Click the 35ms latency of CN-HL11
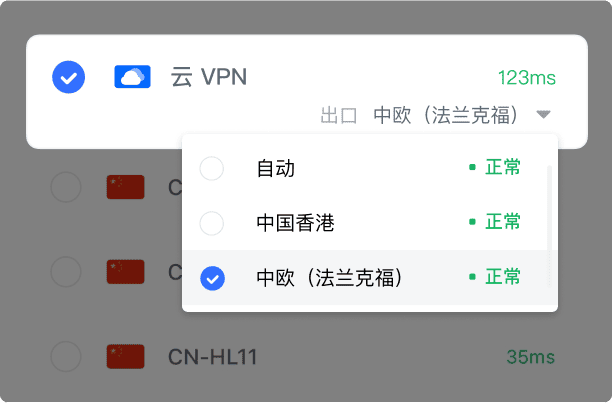Viewport: 612px width, 403px height. (x=530, y=357)
